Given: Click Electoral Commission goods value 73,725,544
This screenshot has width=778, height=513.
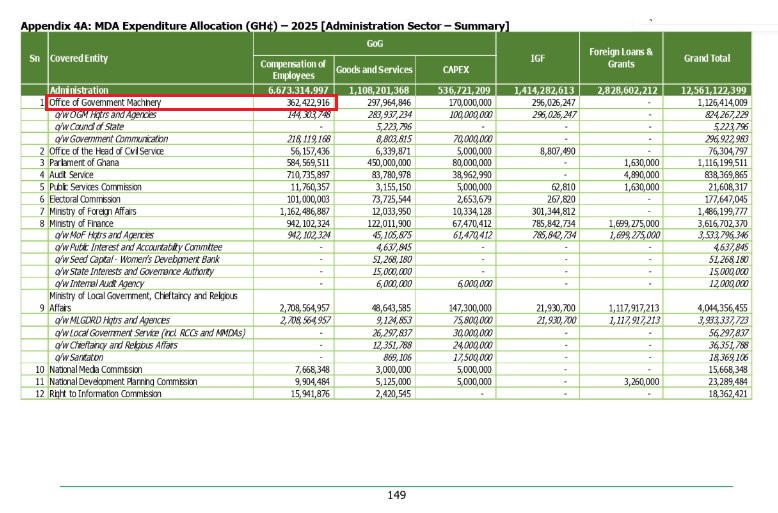Looking at the screenshot, I should (x=392, y=199).
